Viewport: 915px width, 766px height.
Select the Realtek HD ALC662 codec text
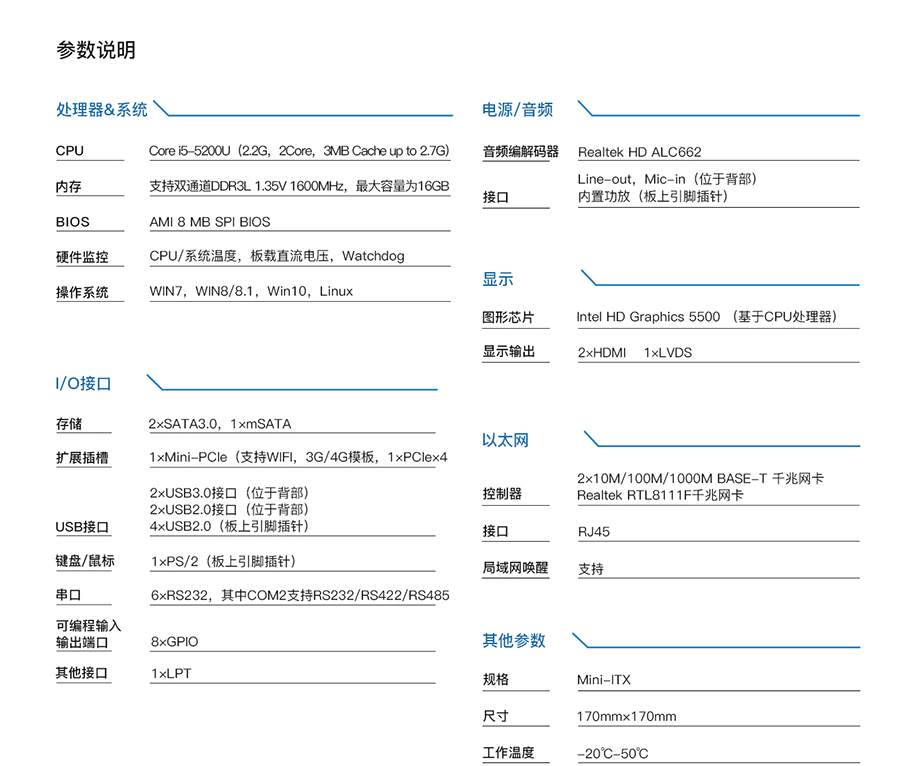639,152
